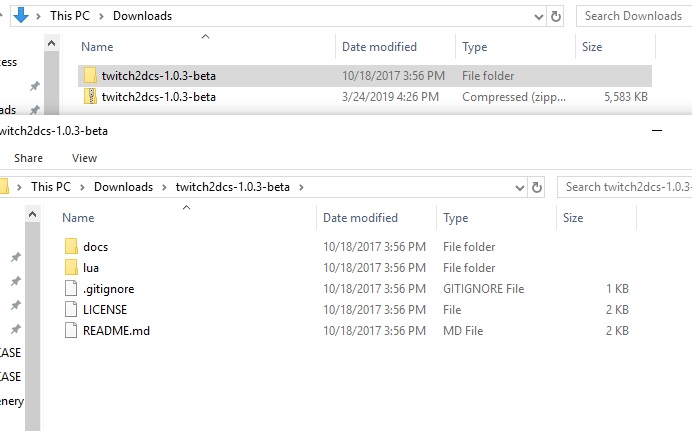Click This PC breadcrumb in Downloads window
This screenshot has height=431, width=692.
(70, 16)
